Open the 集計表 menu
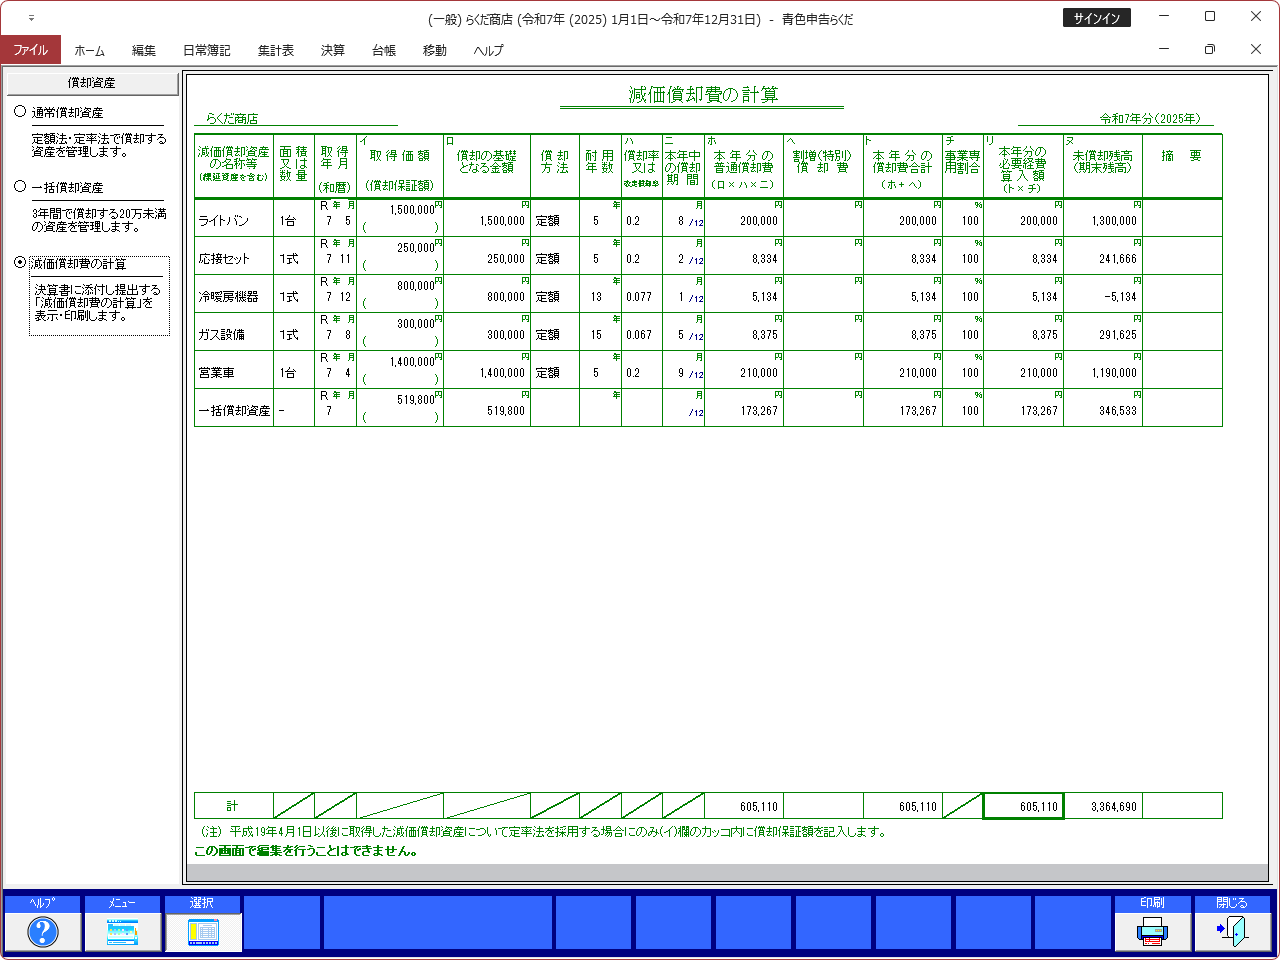1280x960 pixels. click(275, 50)
